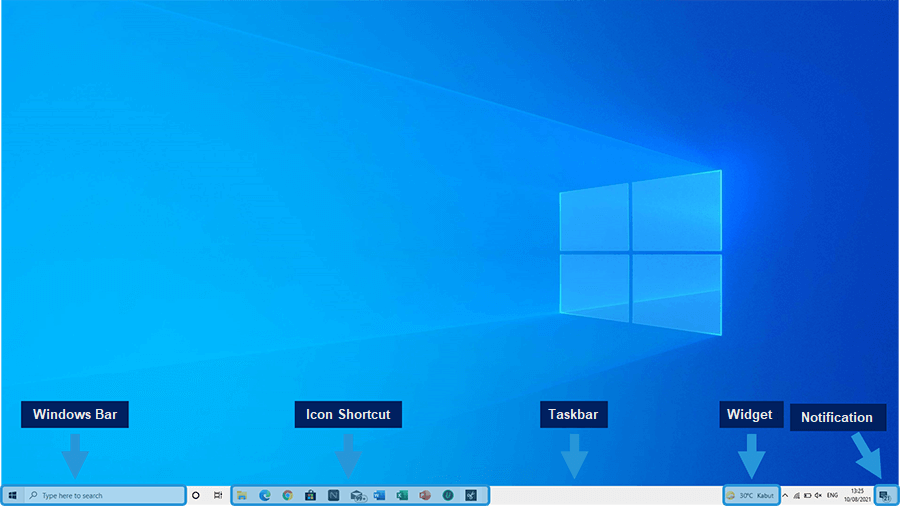Open the Notion app icon
Image resolution: width=900 pixels, height=506 pixels.
point(333,496)
